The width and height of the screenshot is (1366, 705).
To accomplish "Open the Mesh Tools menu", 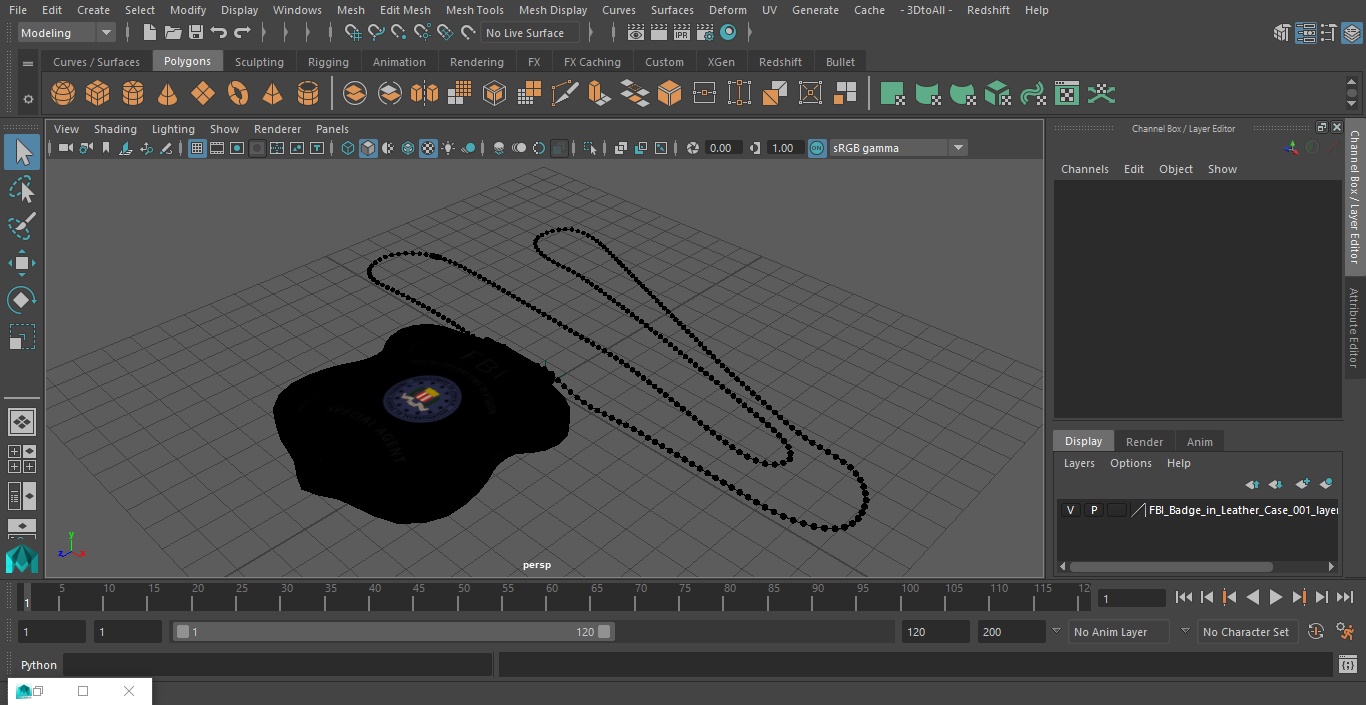I will [474, 10].
